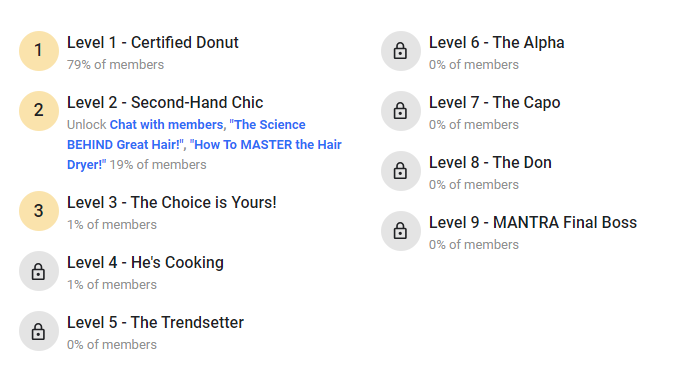Click the lock icon for Level 4
The height and width of the screenshot is (373, 673).
click(39, 271)
